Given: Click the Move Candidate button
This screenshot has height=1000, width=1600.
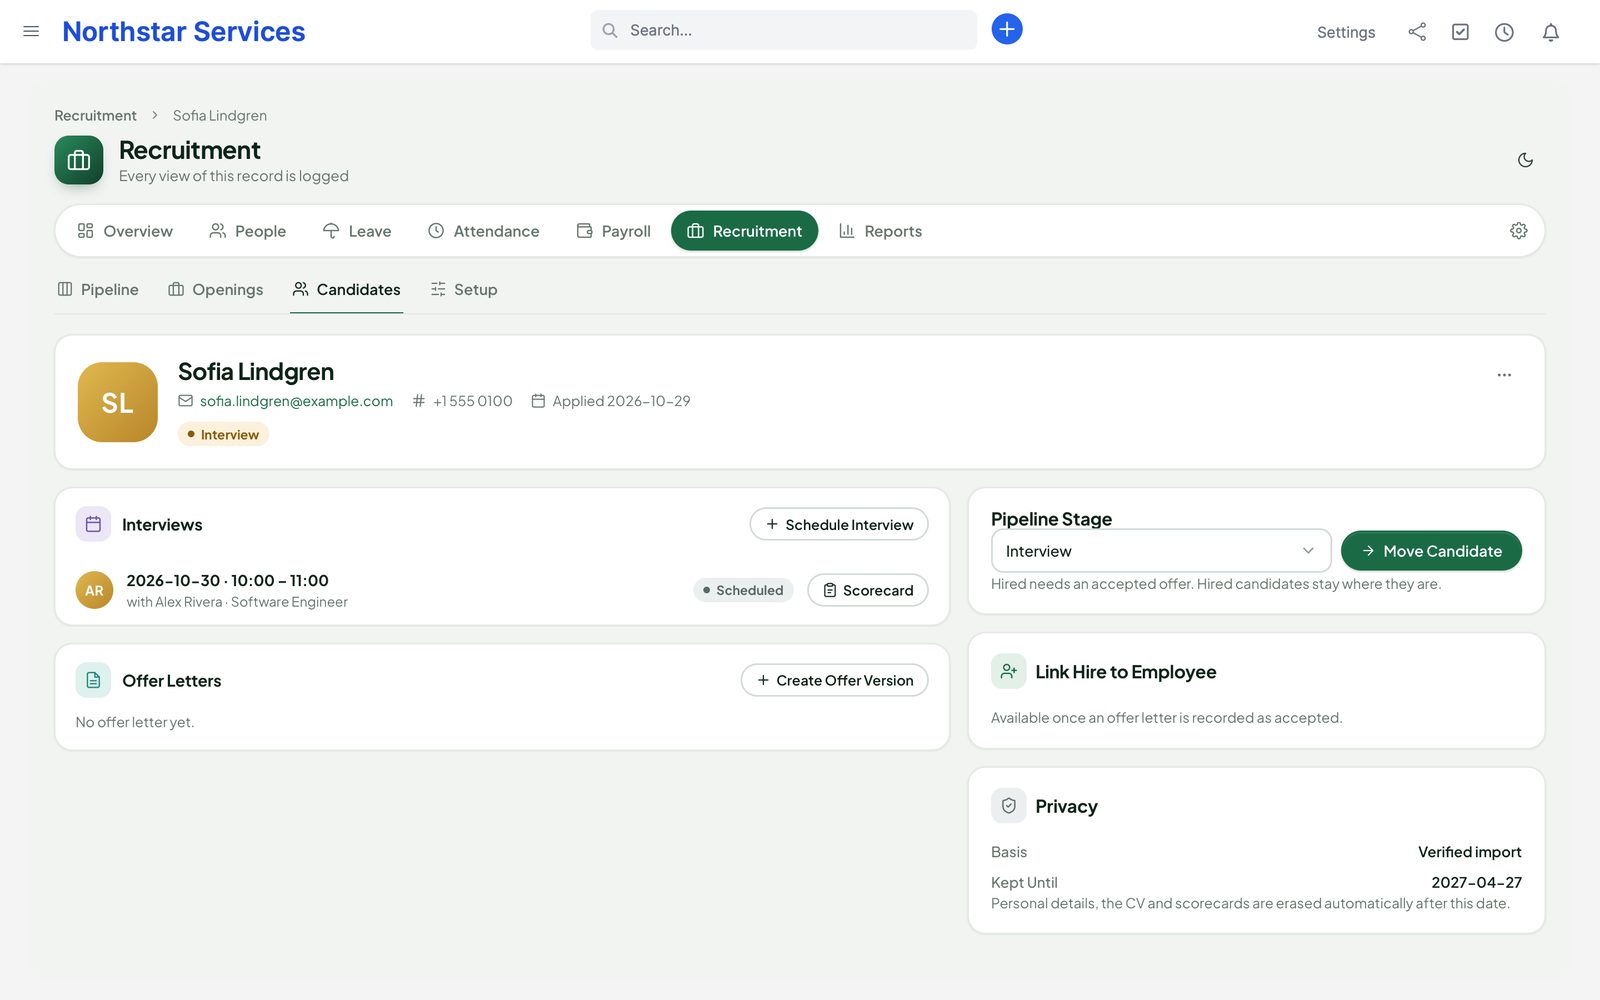Looking at the screenshot, I should (1431, 551).
